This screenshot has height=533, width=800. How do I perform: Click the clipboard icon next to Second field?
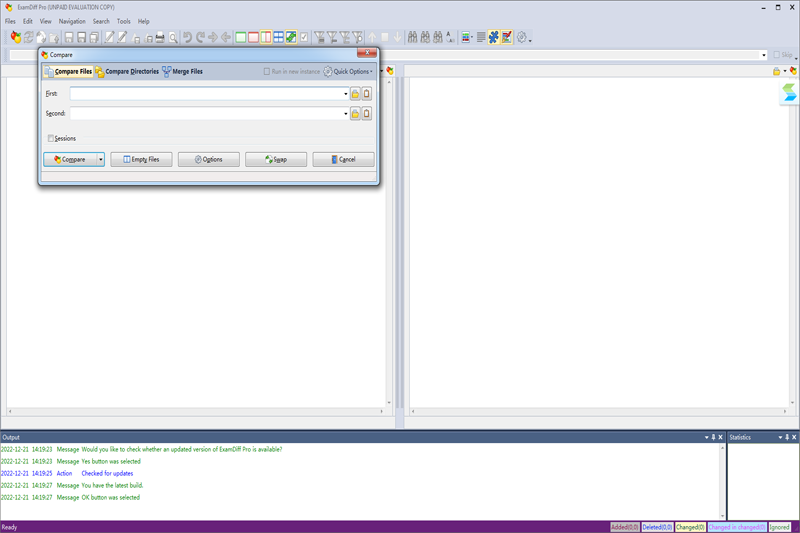(367, 114)
